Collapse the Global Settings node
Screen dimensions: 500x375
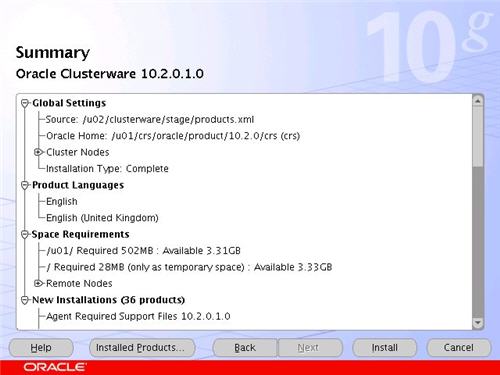pos(25,103)
